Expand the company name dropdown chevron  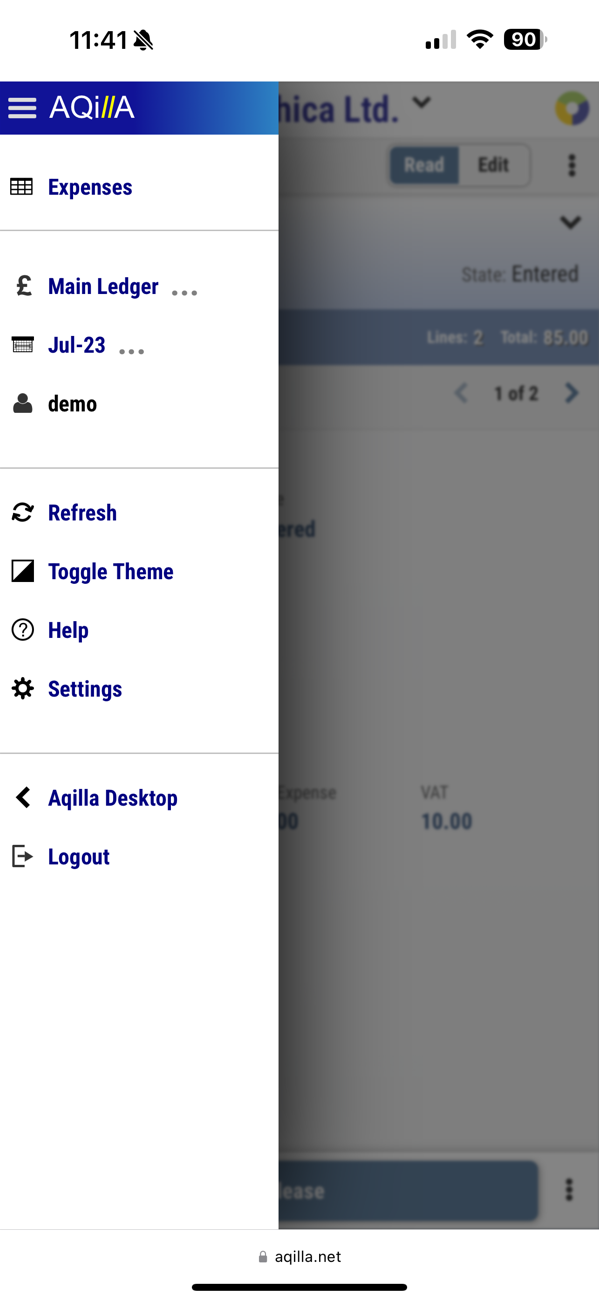pos(422,102)
